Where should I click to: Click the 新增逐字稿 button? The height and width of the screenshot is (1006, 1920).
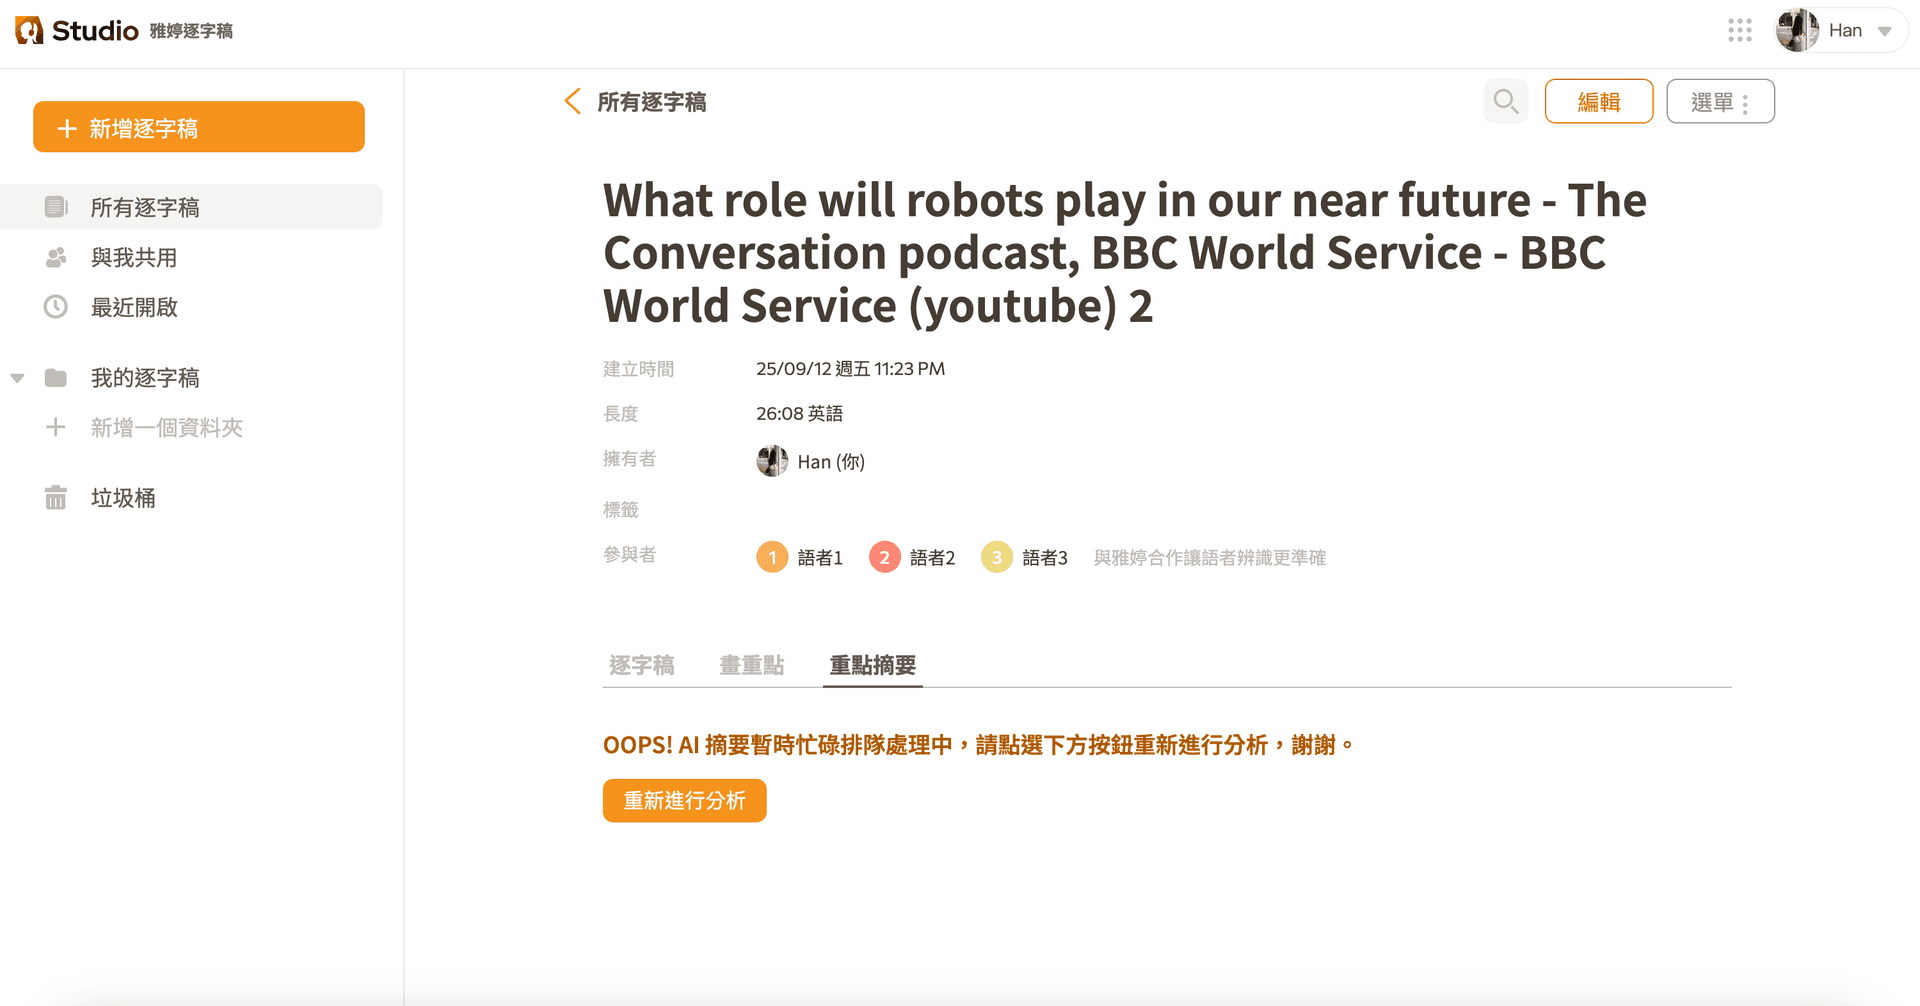point(199,127)
